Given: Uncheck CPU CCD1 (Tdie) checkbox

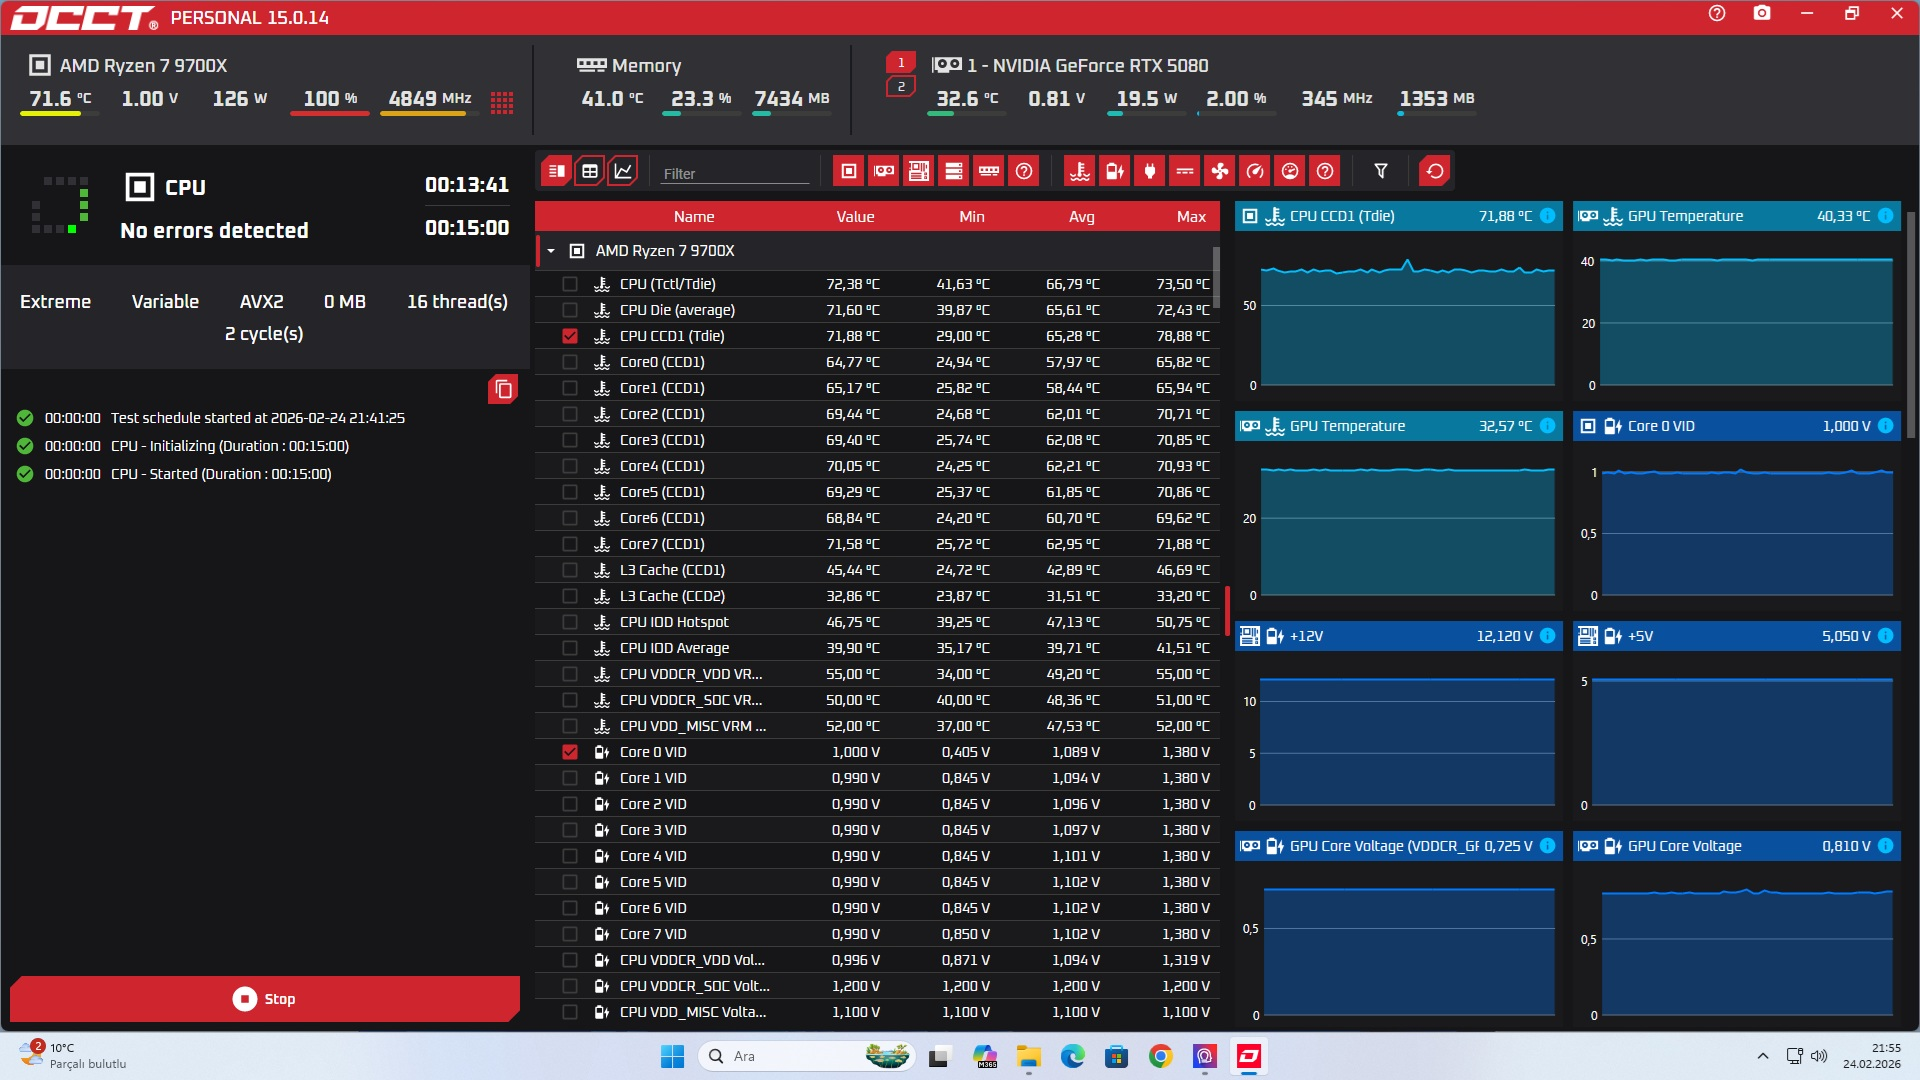Looking at the screenshot, I should tap(570, 336).
